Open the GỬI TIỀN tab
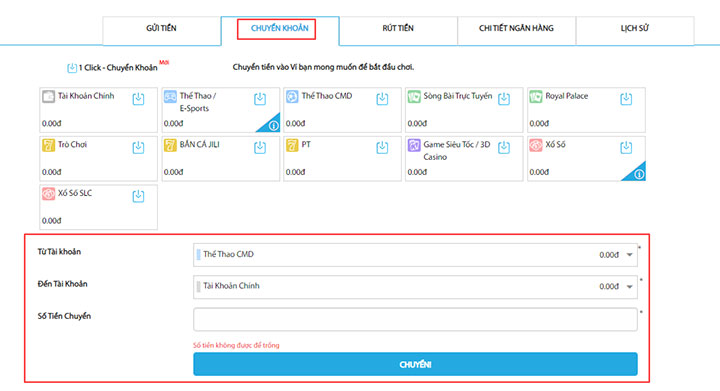 [161, 30]
